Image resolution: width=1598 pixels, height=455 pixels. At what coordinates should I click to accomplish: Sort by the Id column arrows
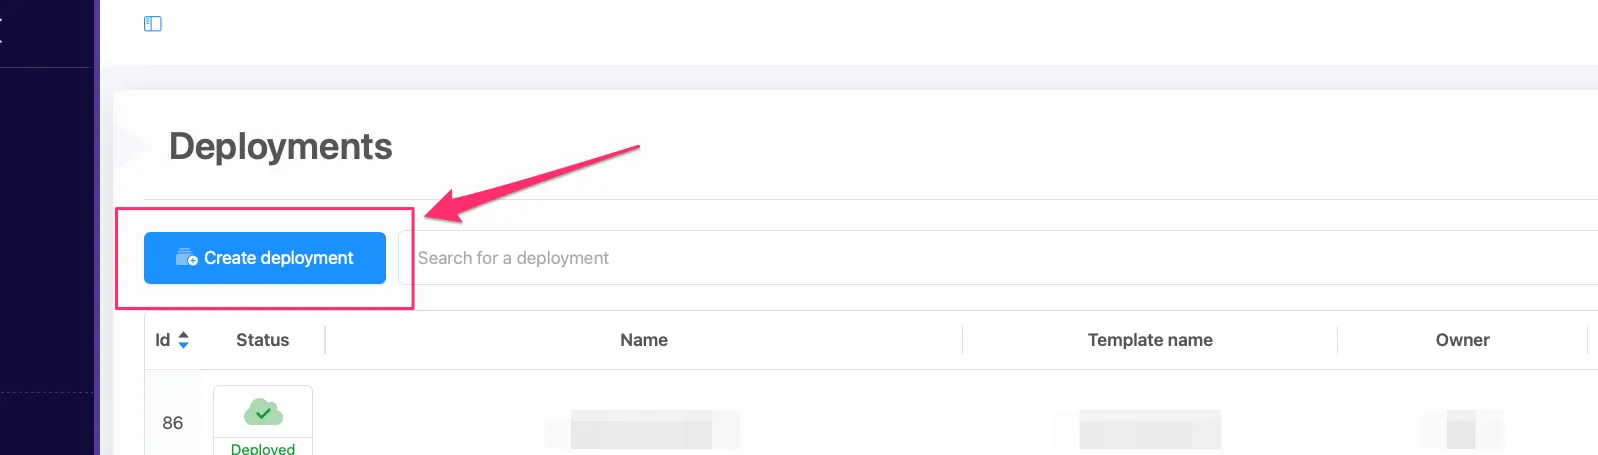click(183, 340)
